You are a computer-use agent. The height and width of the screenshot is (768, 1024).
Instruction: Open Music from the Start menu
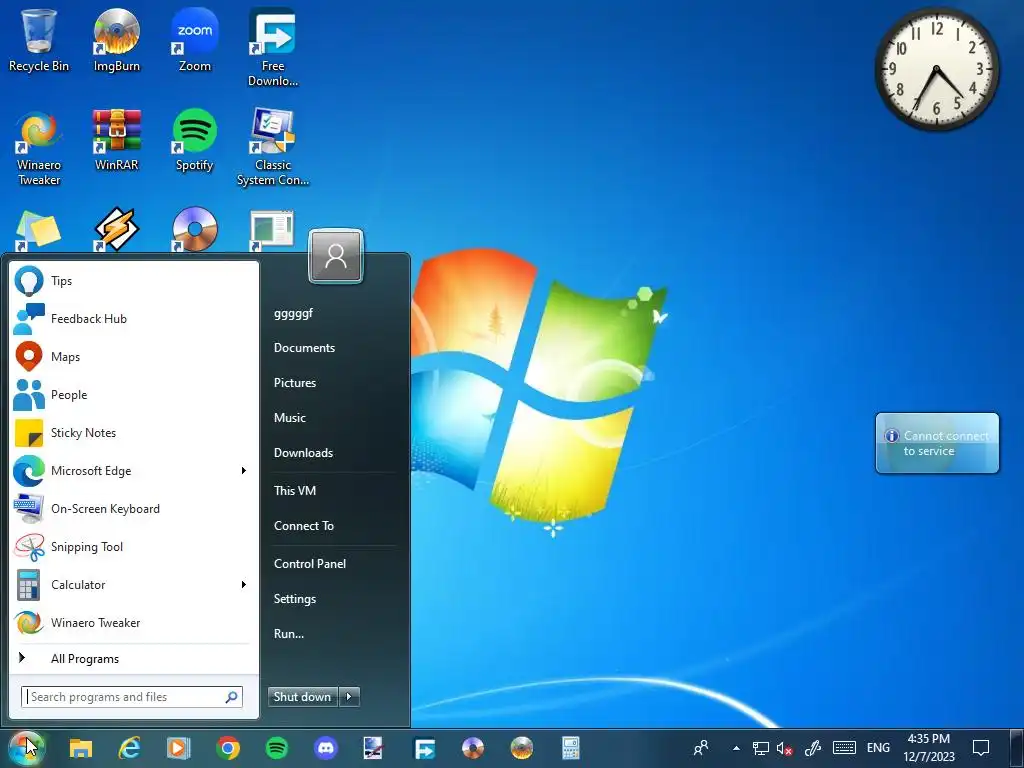point(289,418)
